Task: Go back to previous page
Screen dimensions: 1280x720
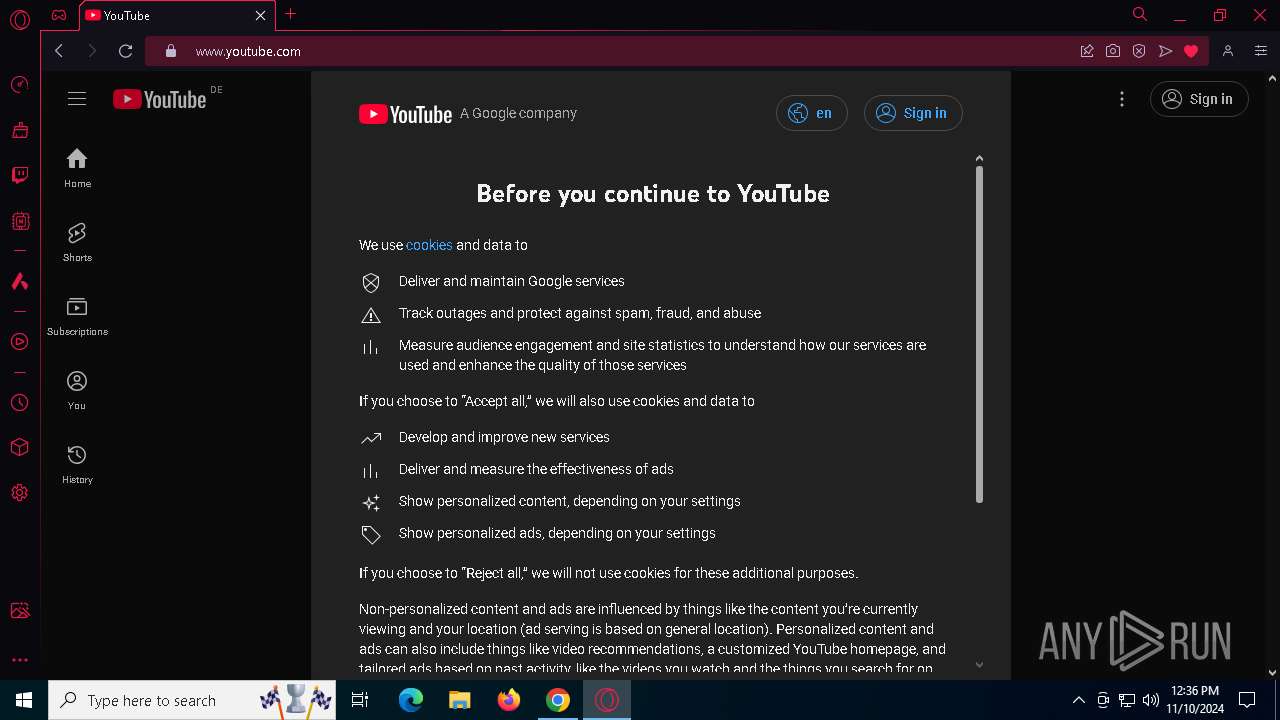Action: 59,51
